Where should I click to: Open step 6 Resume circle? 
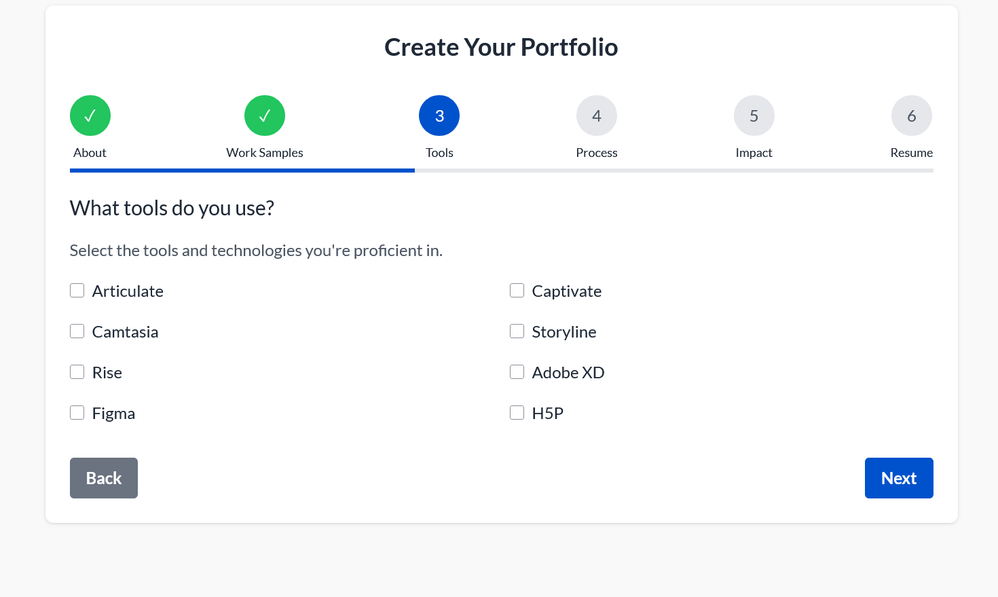(x=911, y=116)
